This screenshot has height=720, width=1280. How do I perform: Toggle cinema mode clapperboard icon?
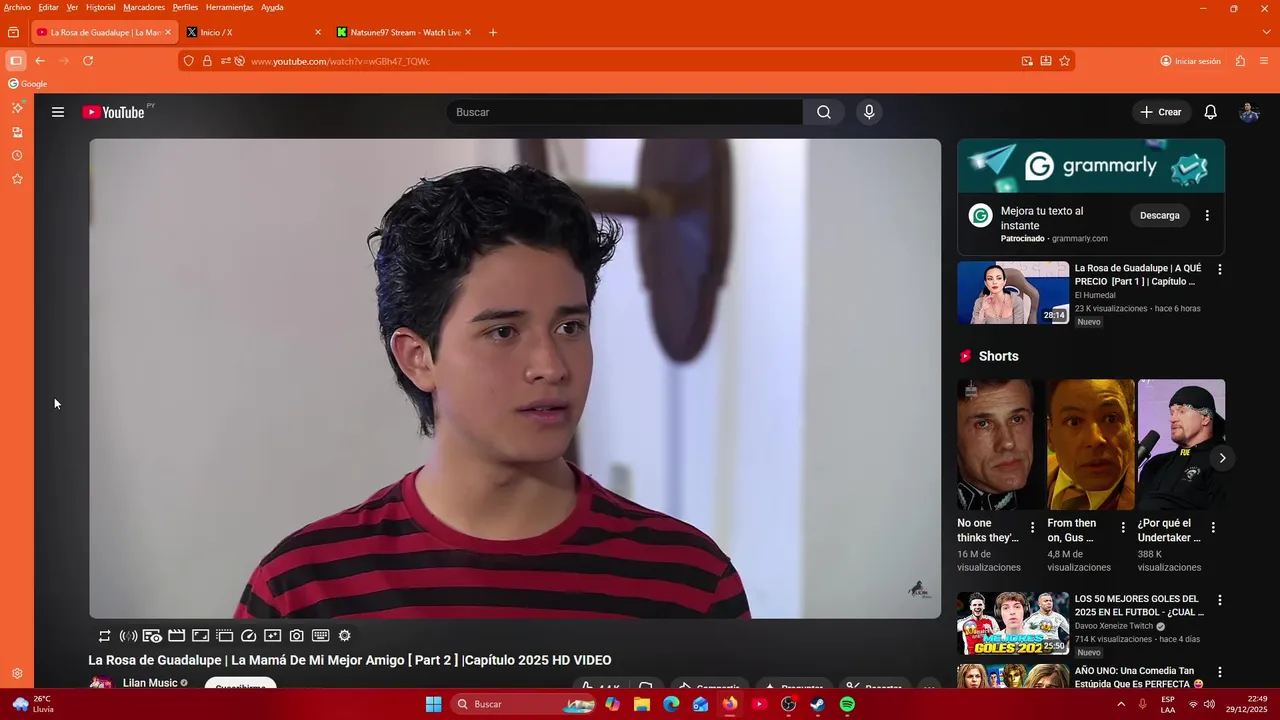(x=176, y=636)
